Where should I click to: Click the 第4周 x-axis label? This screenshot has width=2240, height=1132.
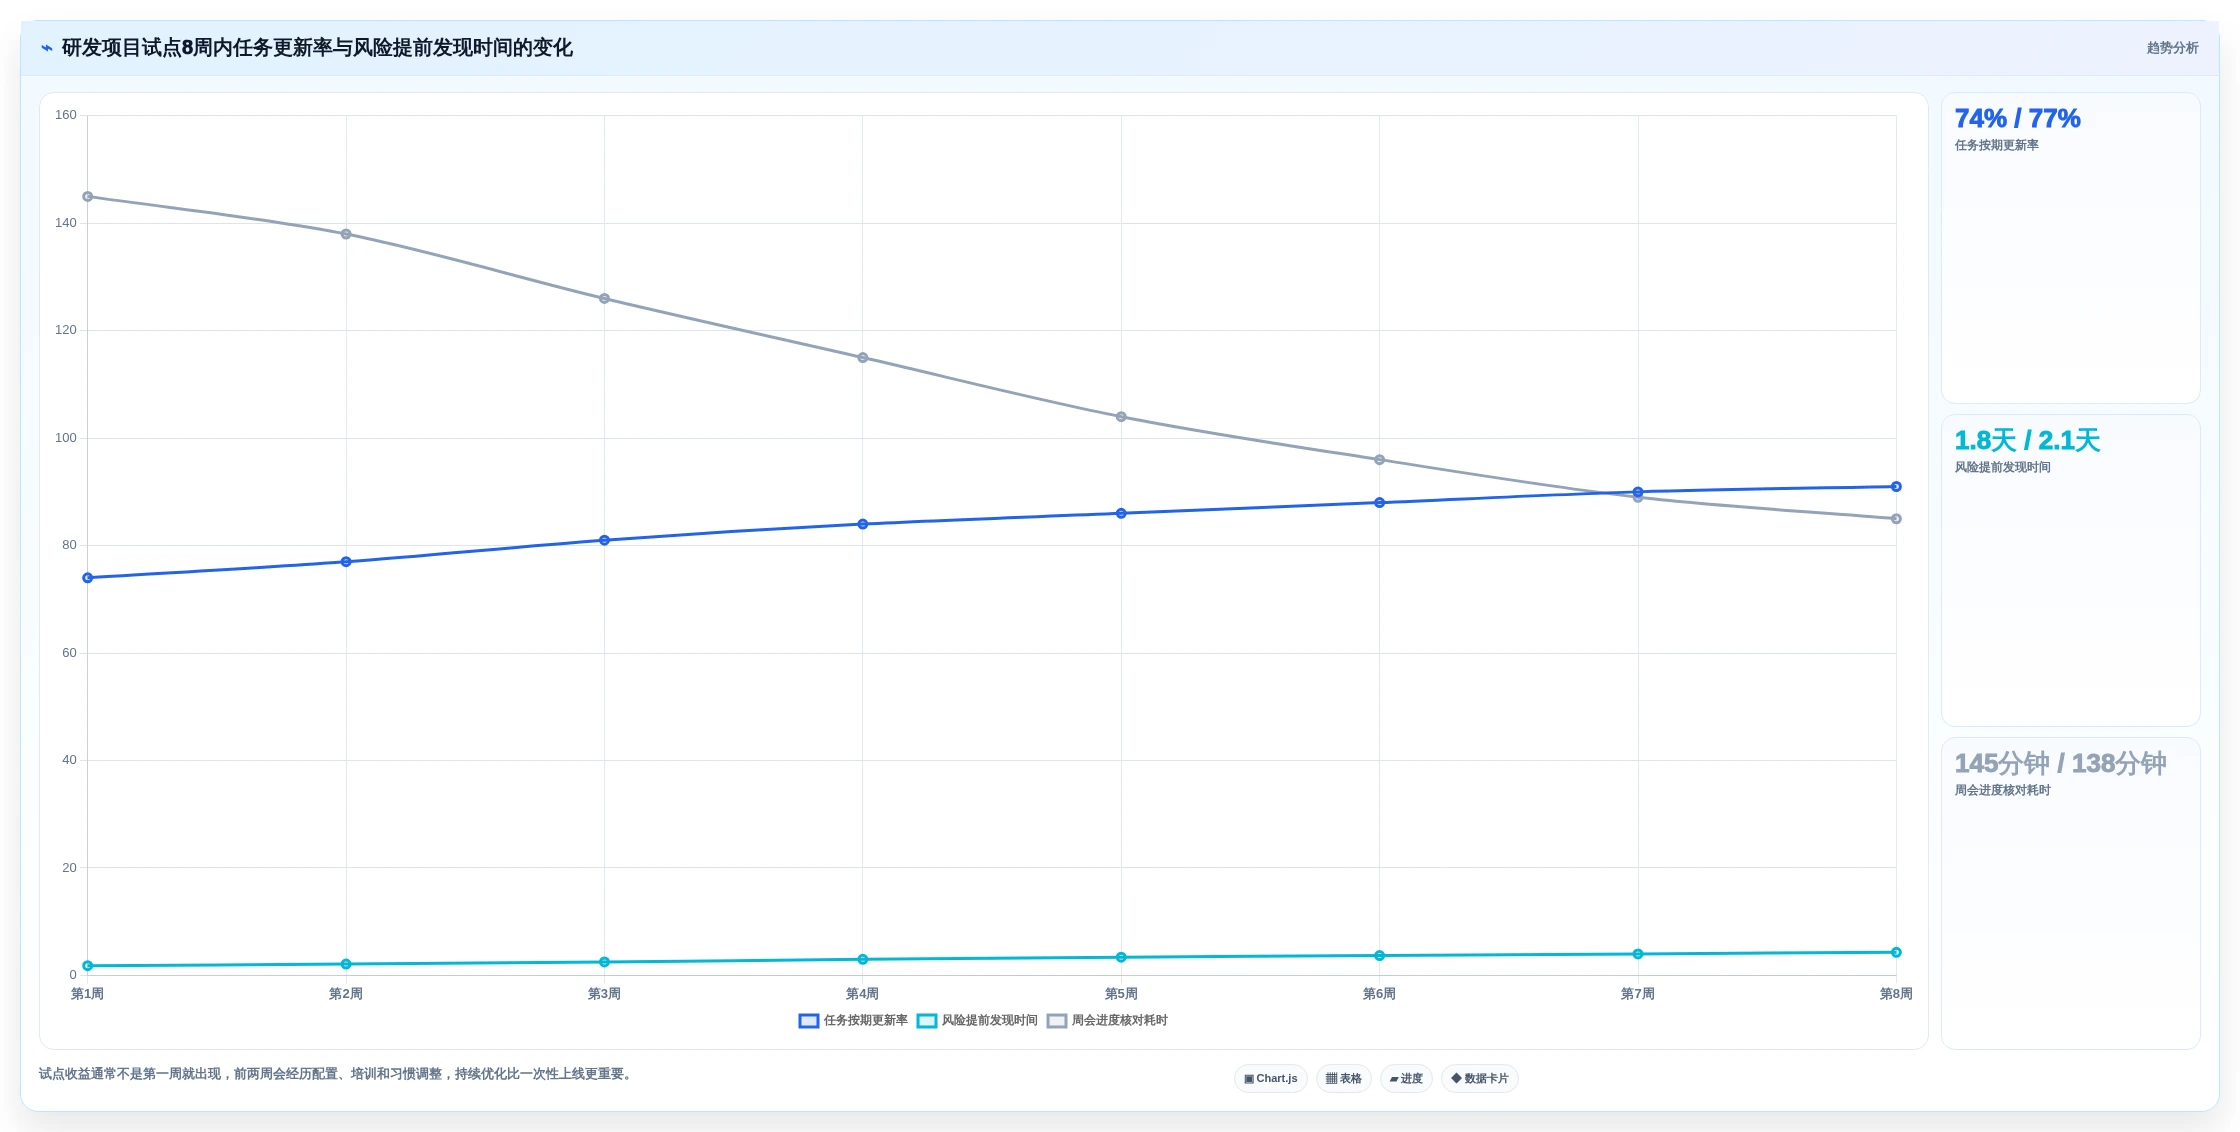[863, 994]
